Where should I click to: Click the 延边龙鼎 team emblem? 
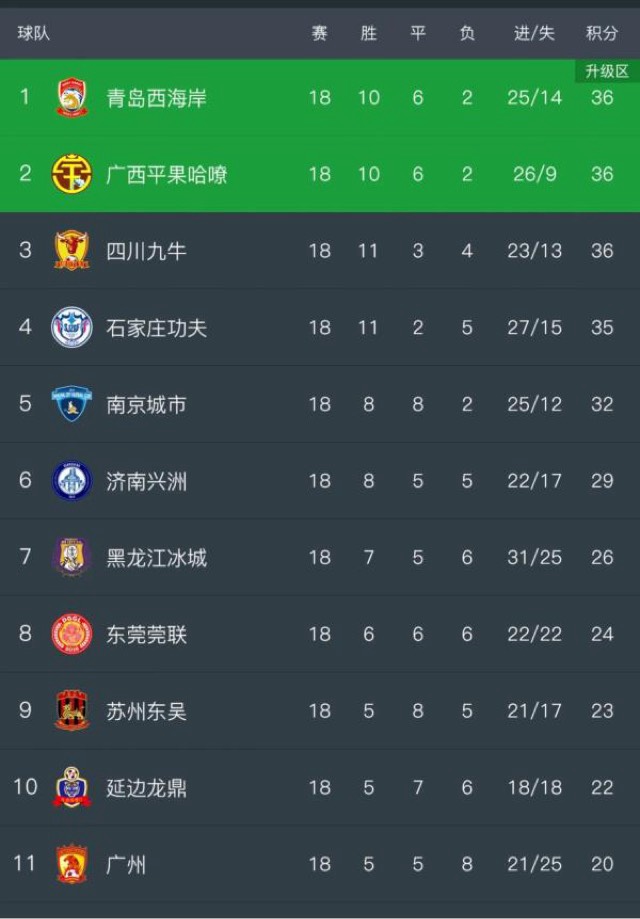[71, 788]
